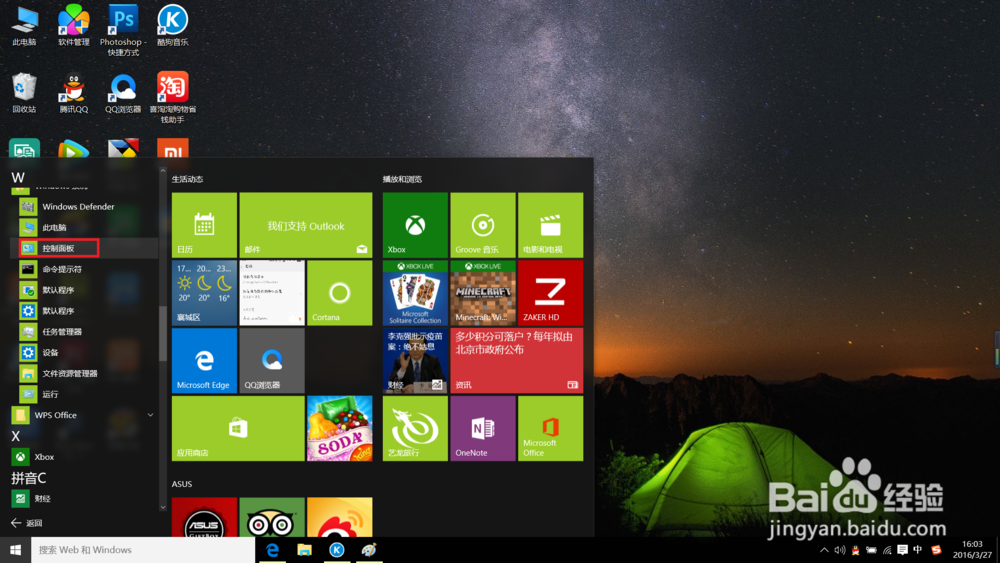This screenshot has width=1000, height=563.
Task: Click the ASUS group header
Action: click(x=182, y=484)
